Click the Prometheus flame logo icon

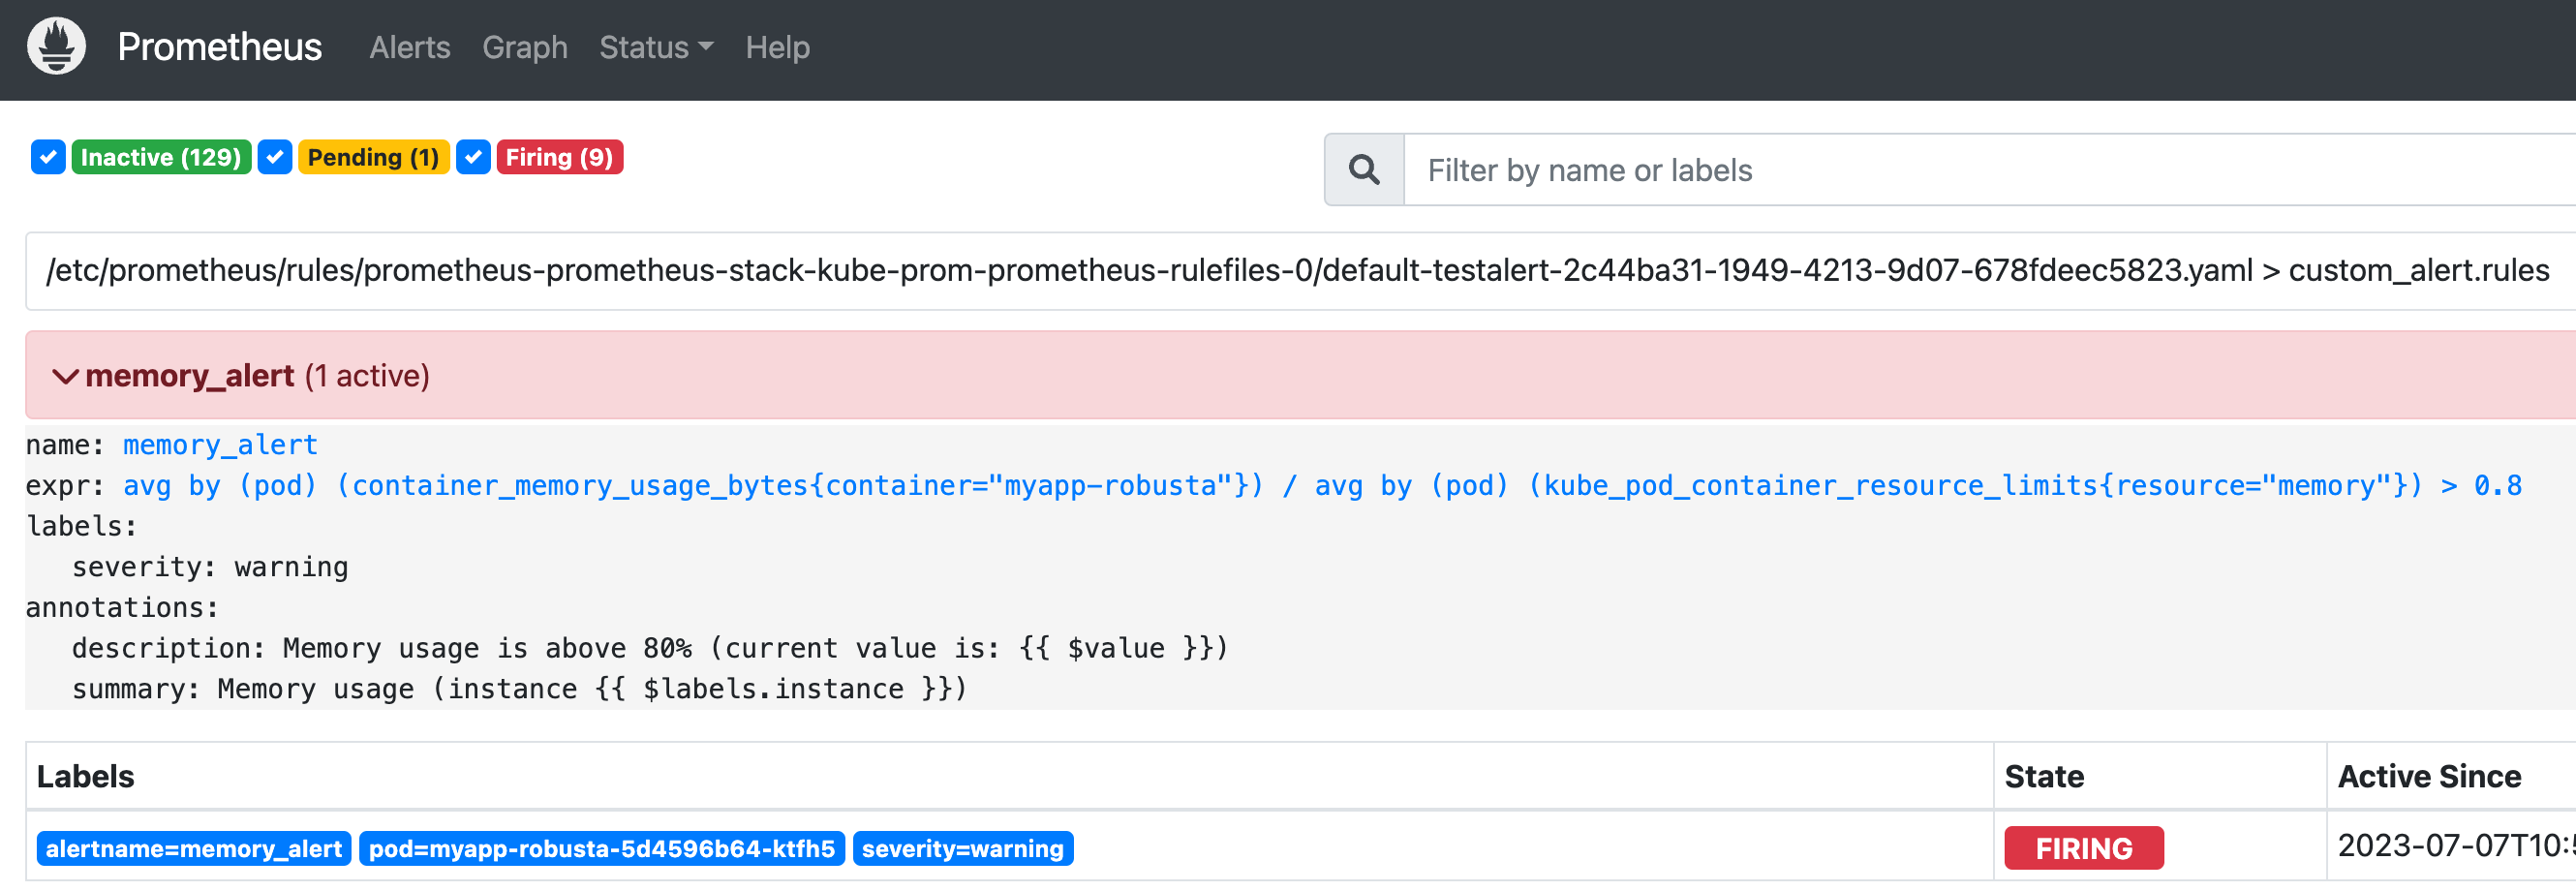click(x=56, y=47)
